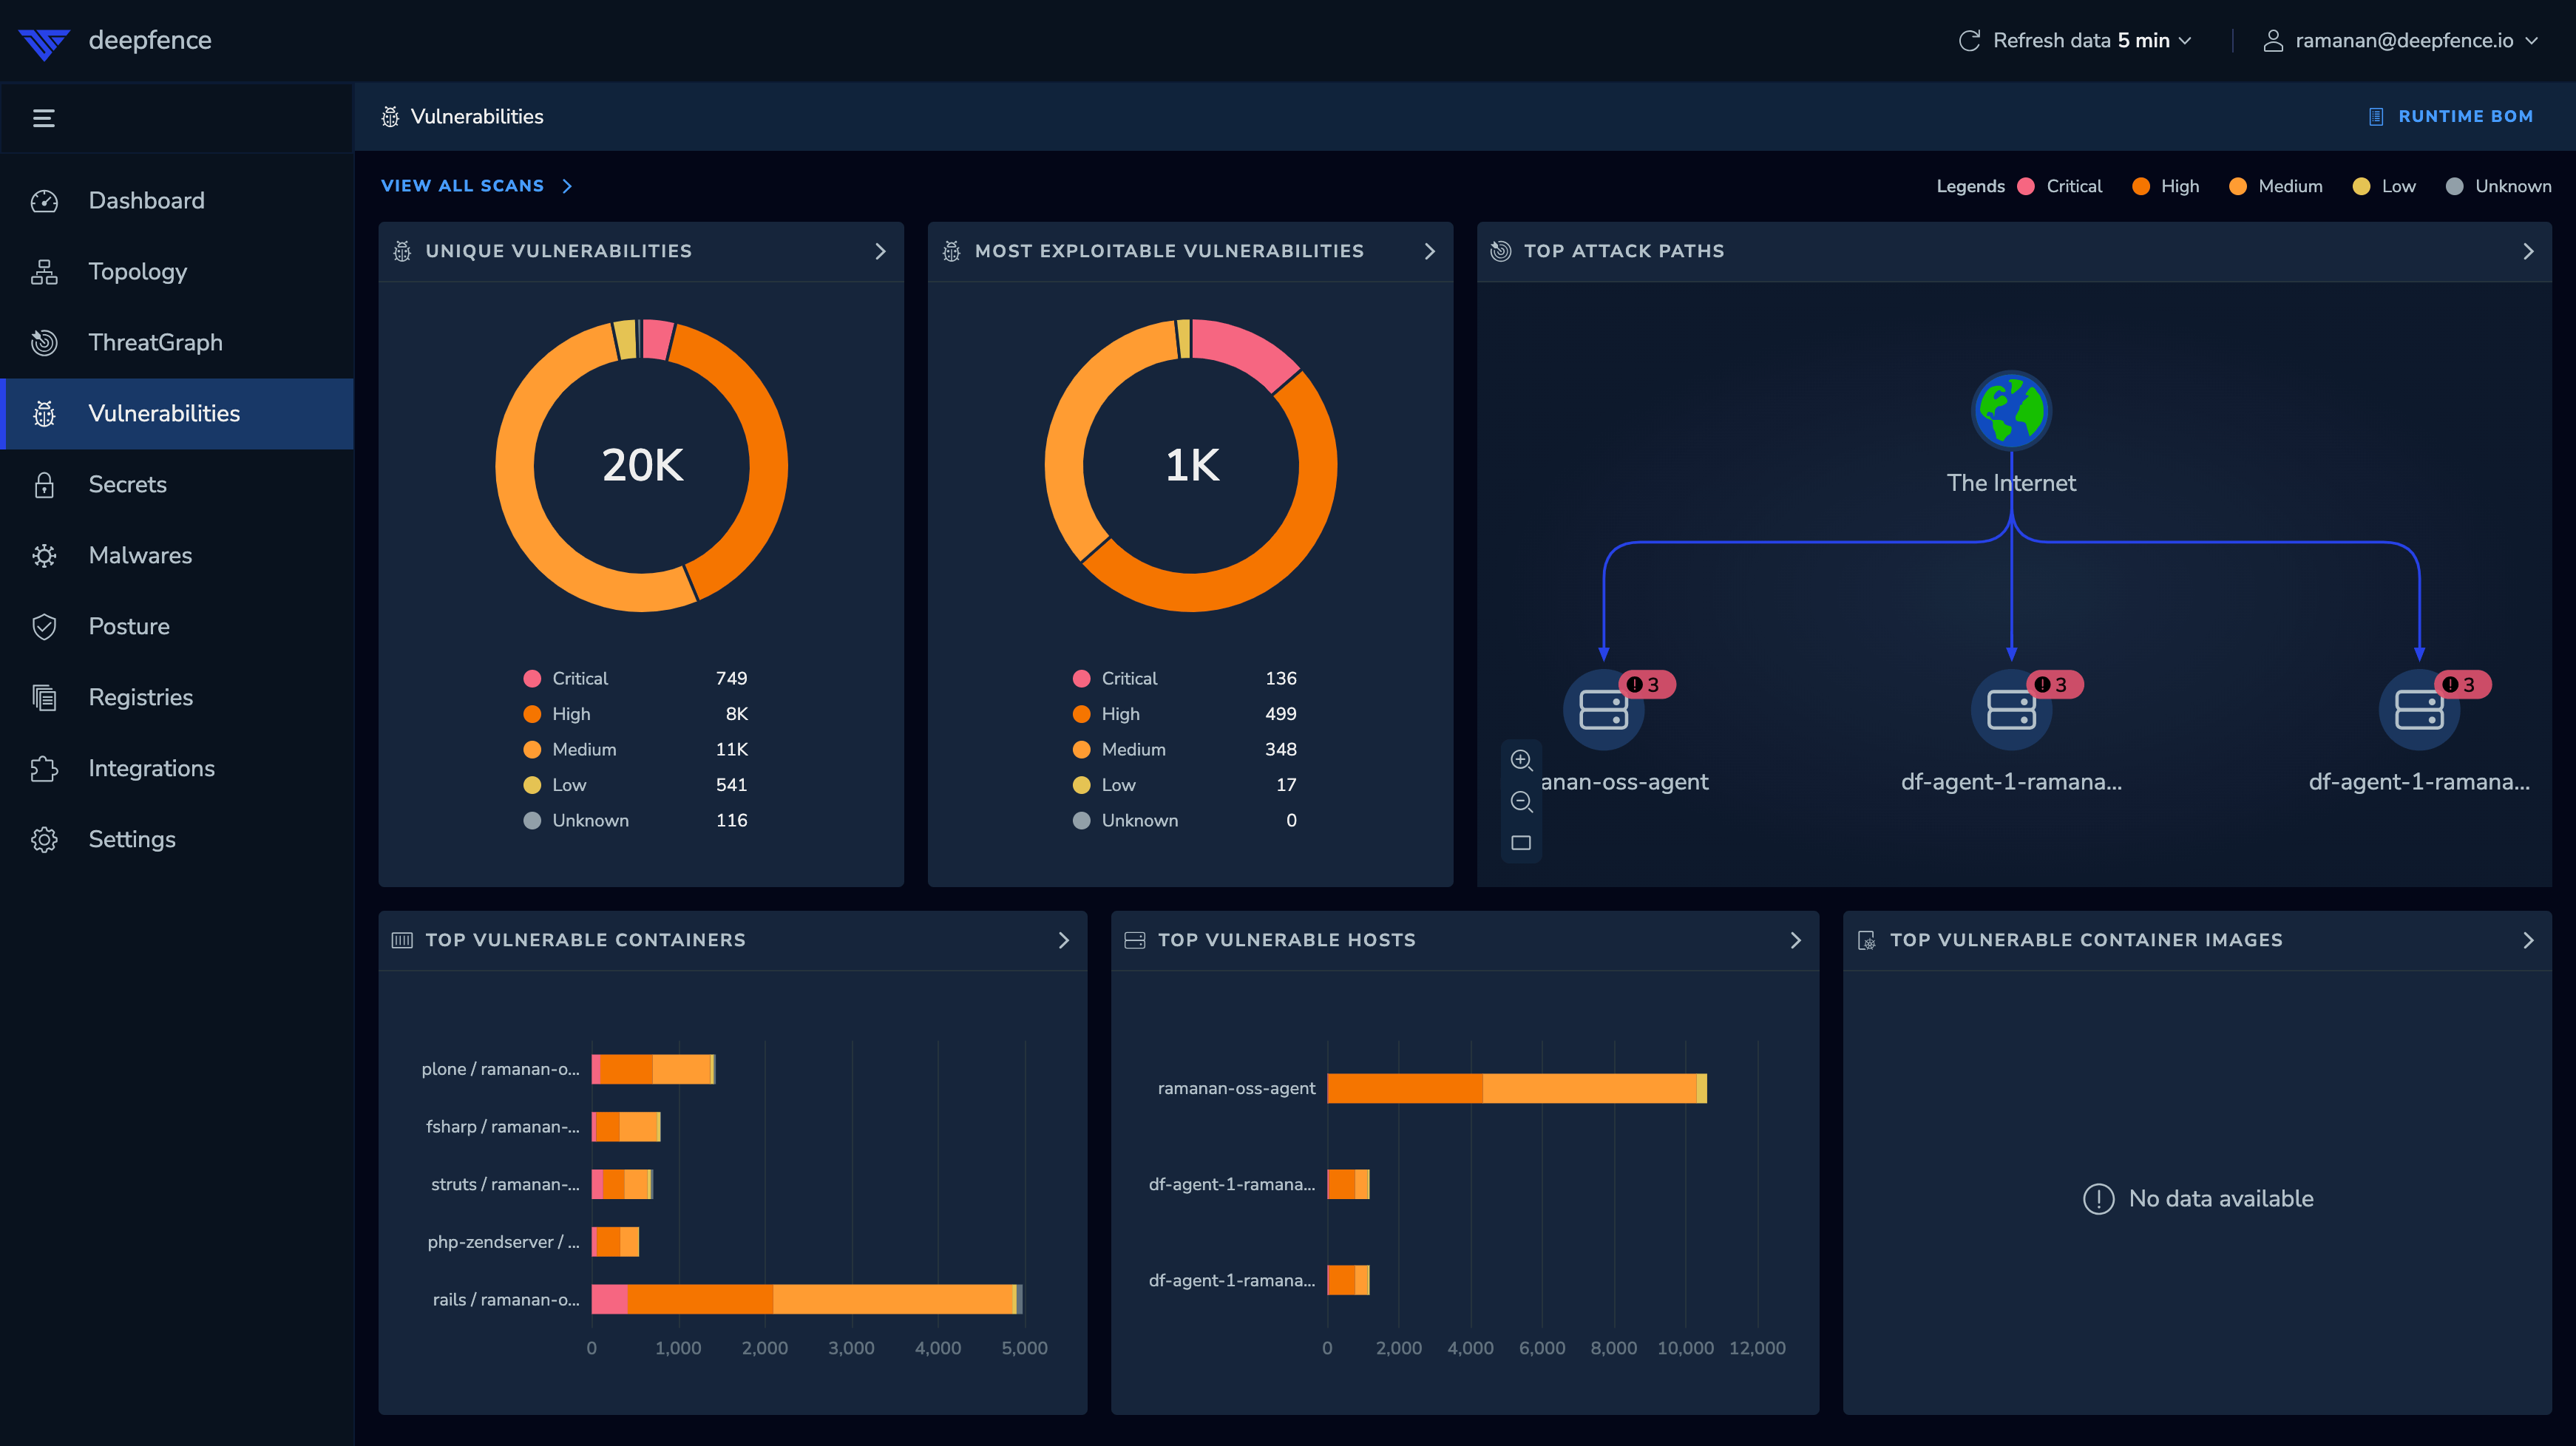
Task: Click the Unknown legend color dot
Action: pos(2454,186)
